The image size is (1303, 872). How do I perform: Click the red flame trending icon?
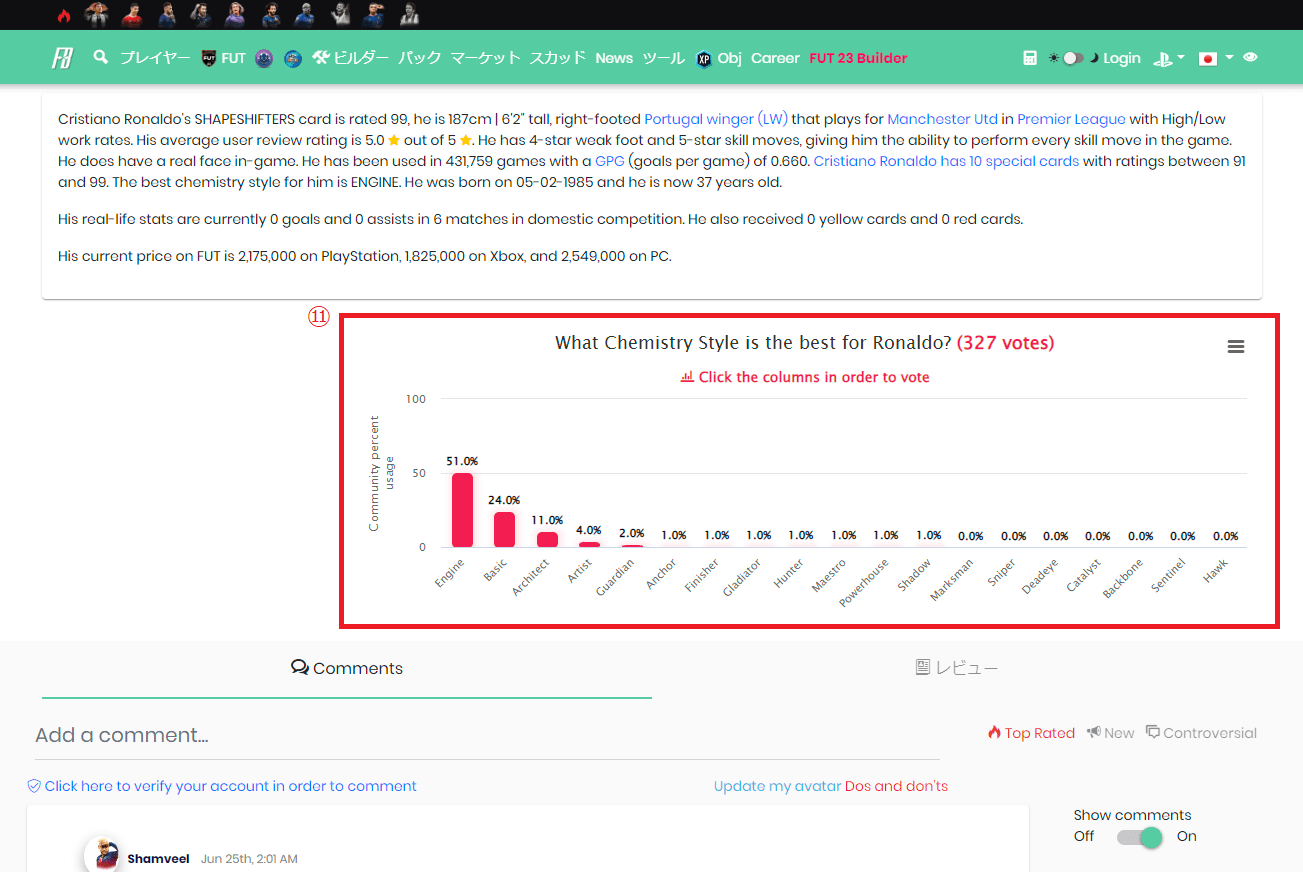(x=64, y=15)
